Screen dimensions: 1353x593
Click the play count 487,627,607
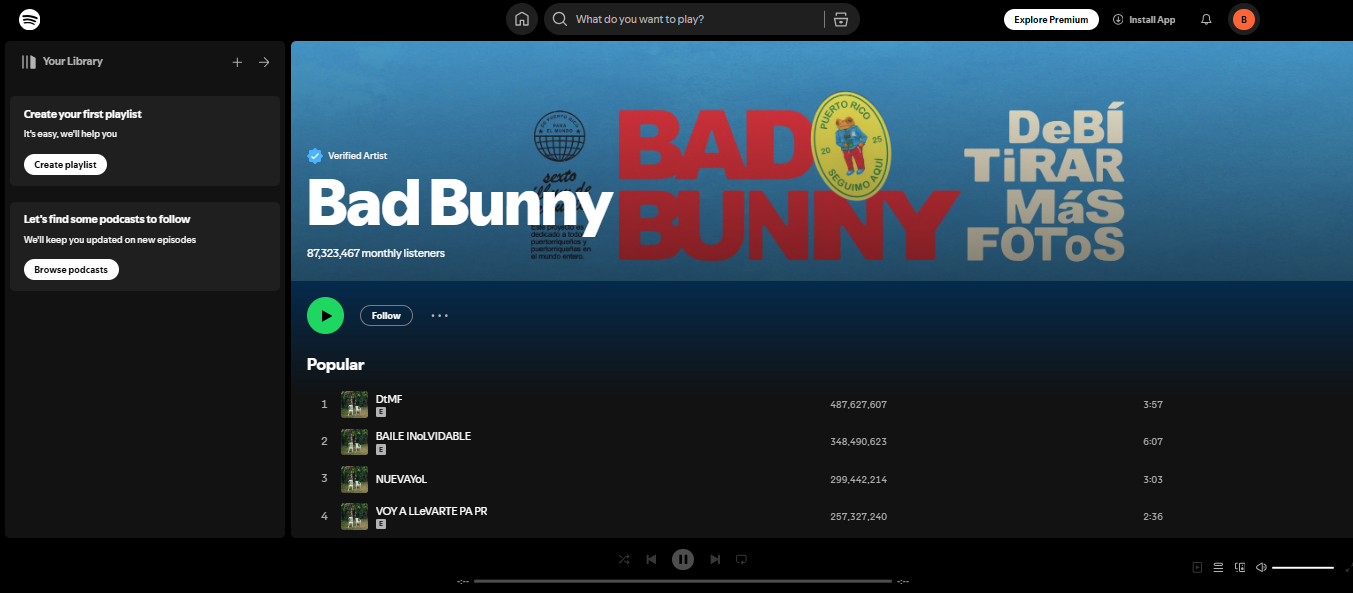tap(858, 405)
